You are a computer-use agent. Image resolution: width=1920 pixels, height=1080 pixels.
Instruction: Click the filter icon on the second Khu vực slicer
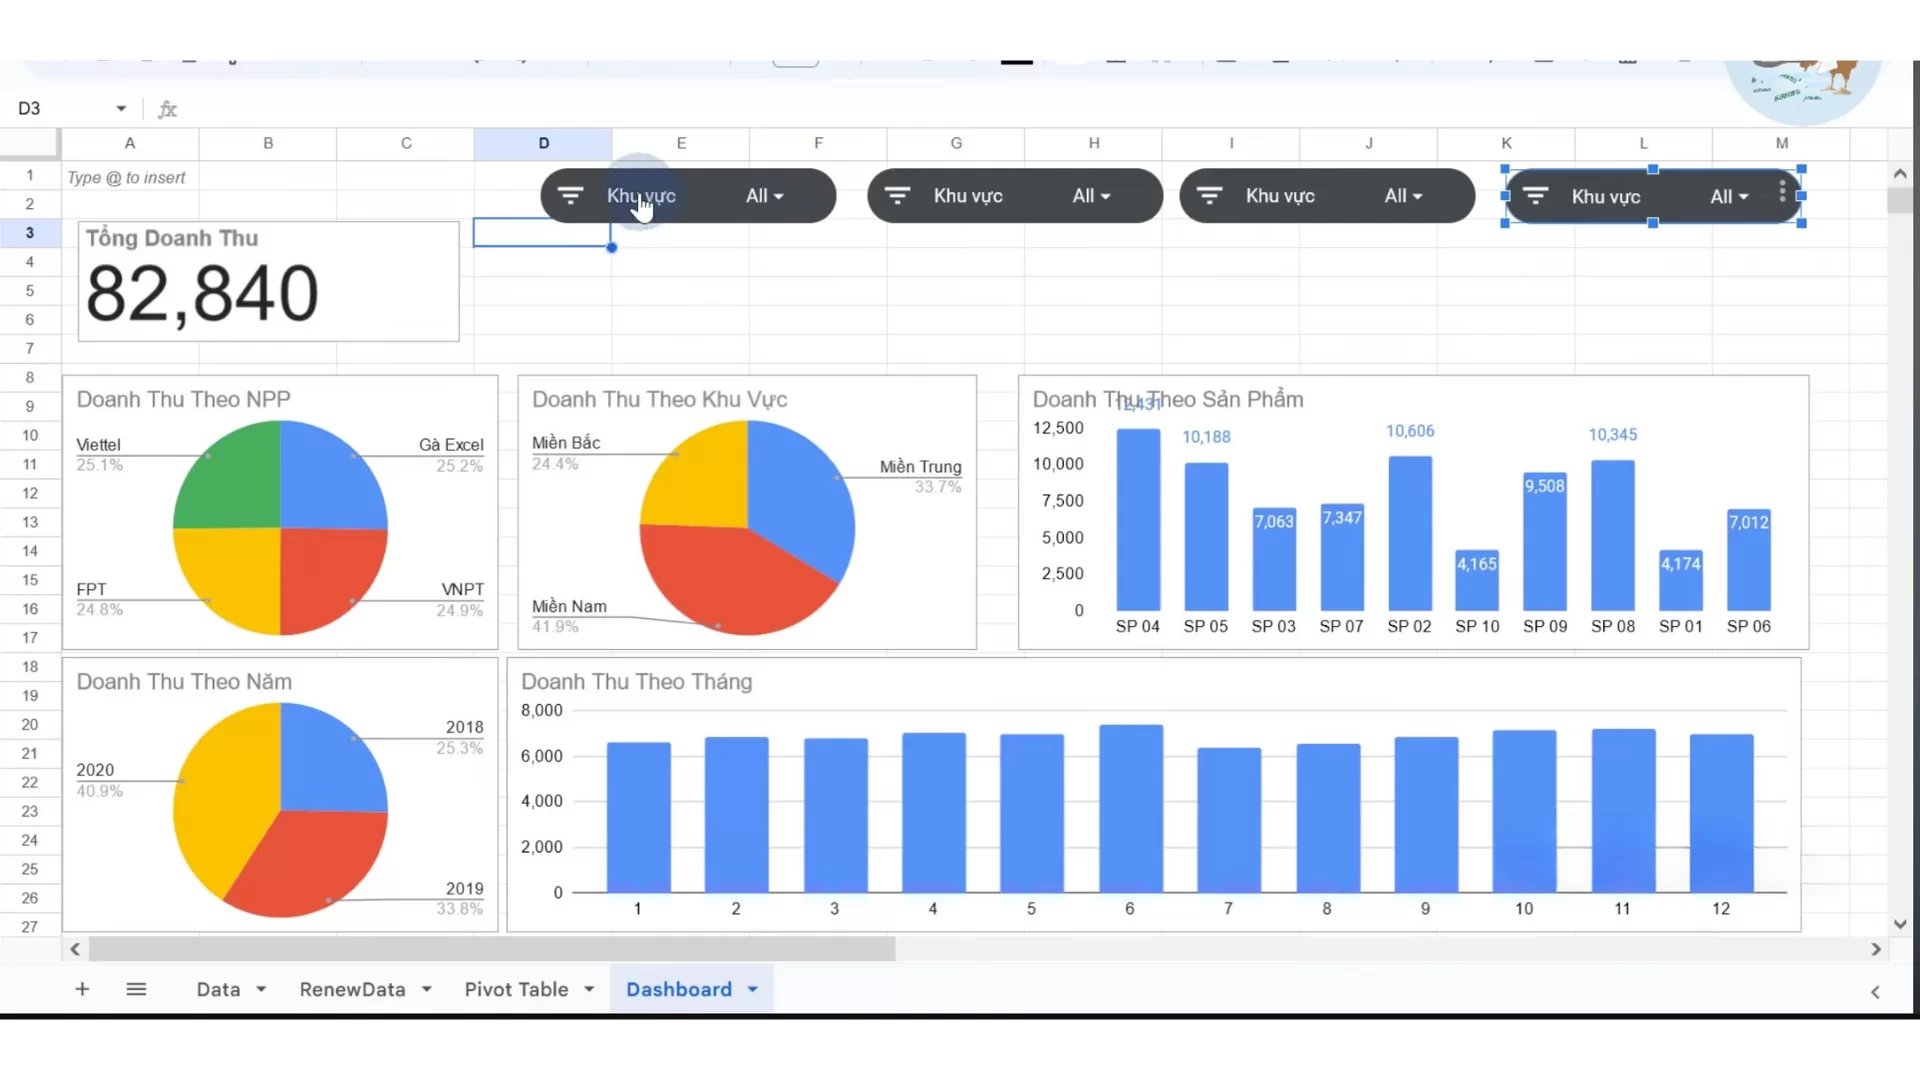[x=897, y=196]
